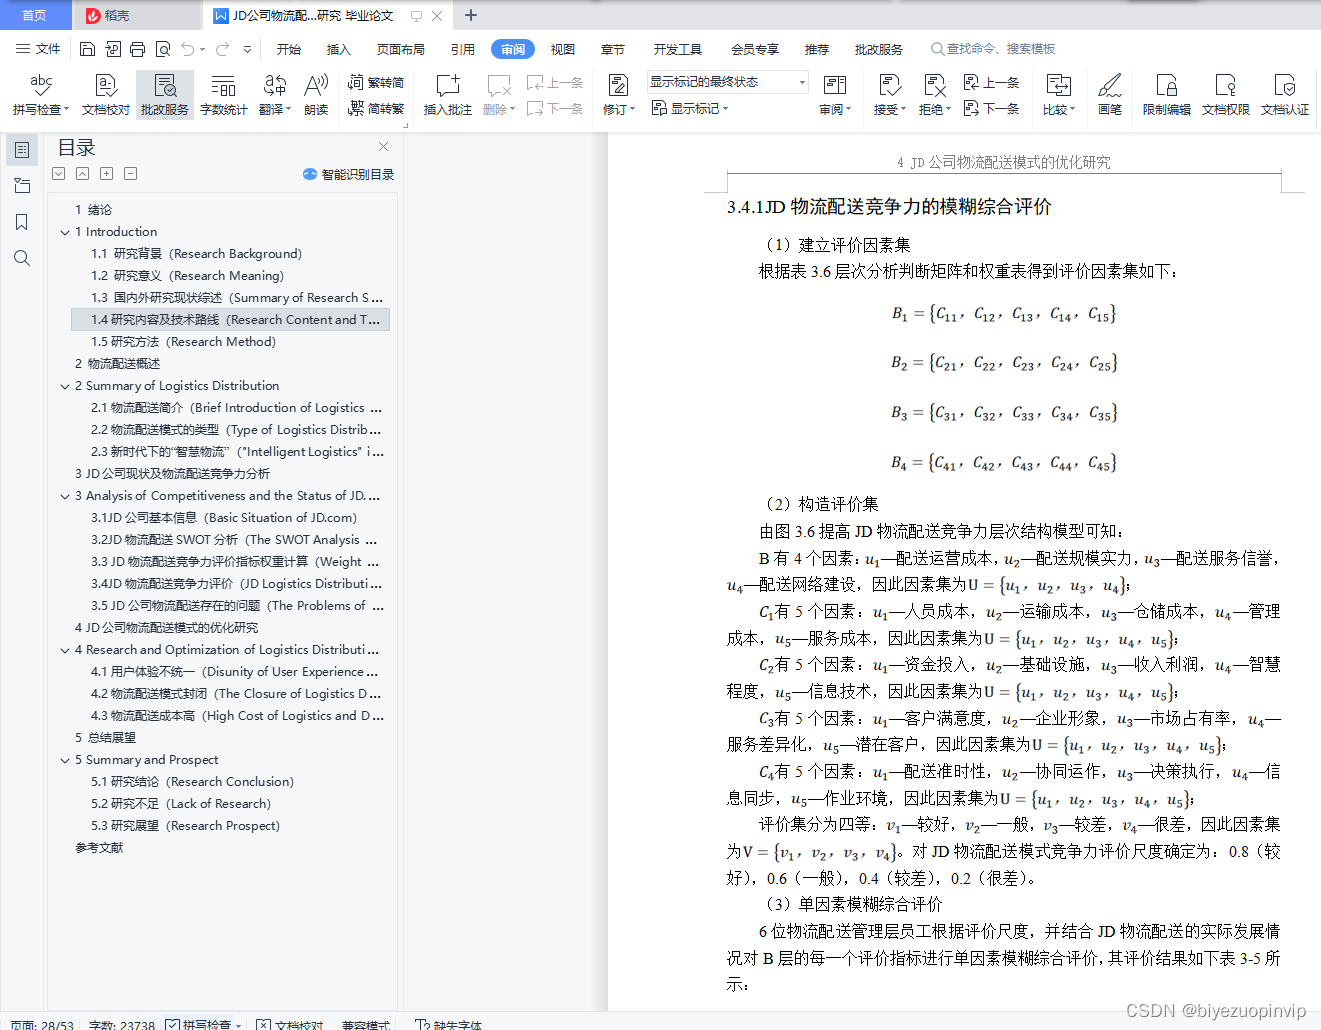Convert with 繁转简 button
Image resolution: width=1321 pixels, height=1030 pixels.
point(376,83)
